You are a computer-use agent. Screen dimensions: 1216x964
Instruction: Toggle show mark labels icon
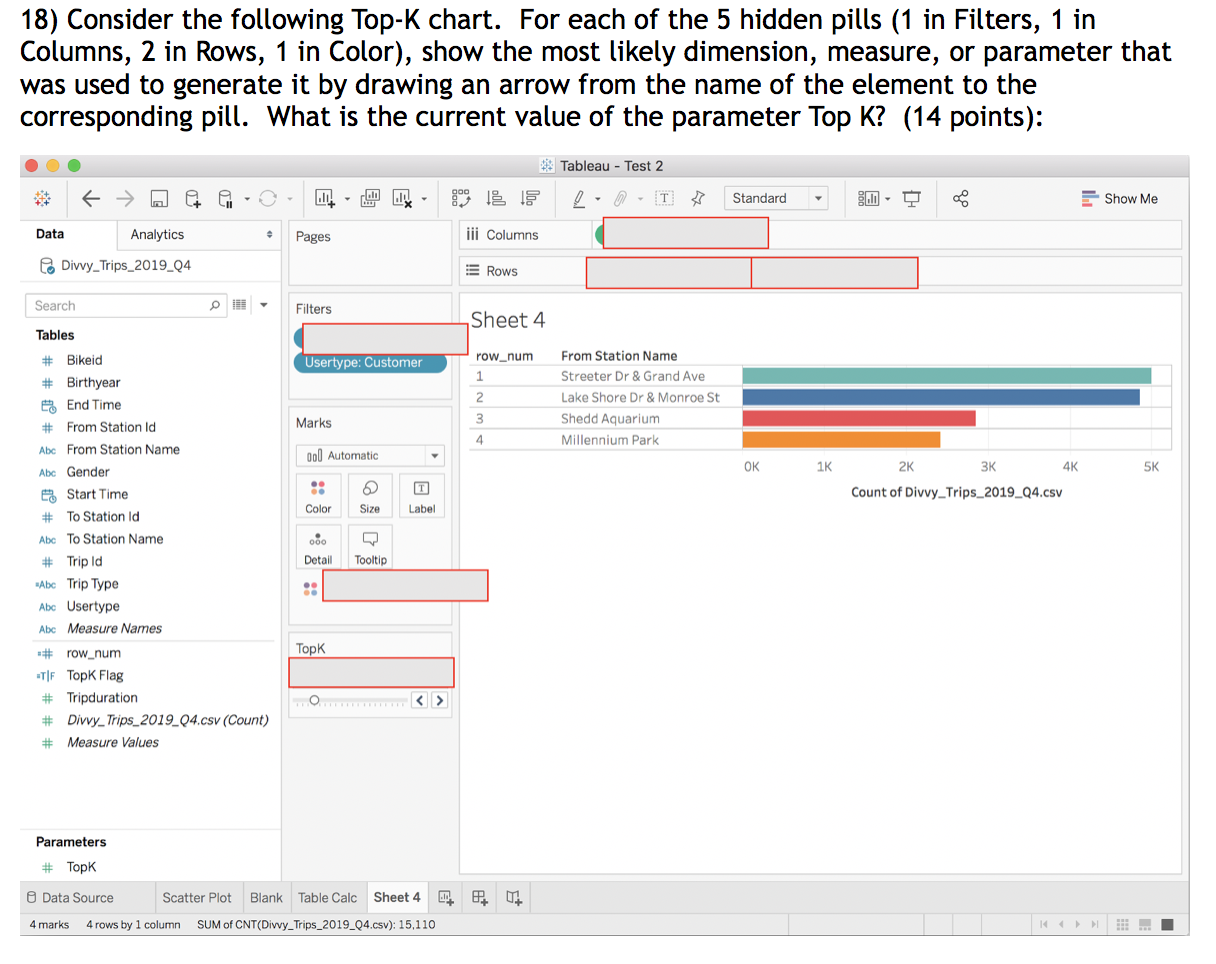[x=665, y=198]
